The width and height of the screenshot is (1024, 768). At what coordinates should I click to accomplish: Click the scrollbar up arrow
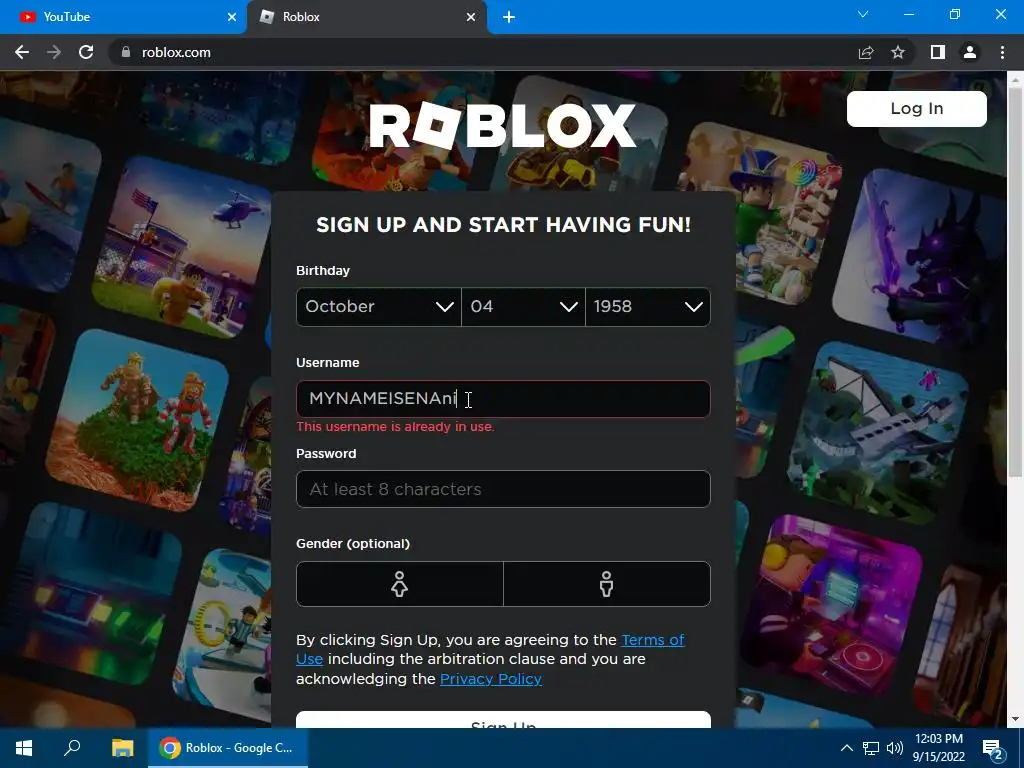[1016, 78]
